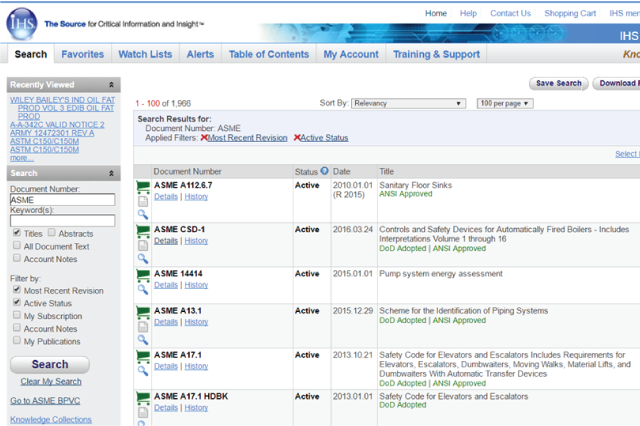
Task: Remove Most Recent Revision filter red X
Action: coord(204,138)
